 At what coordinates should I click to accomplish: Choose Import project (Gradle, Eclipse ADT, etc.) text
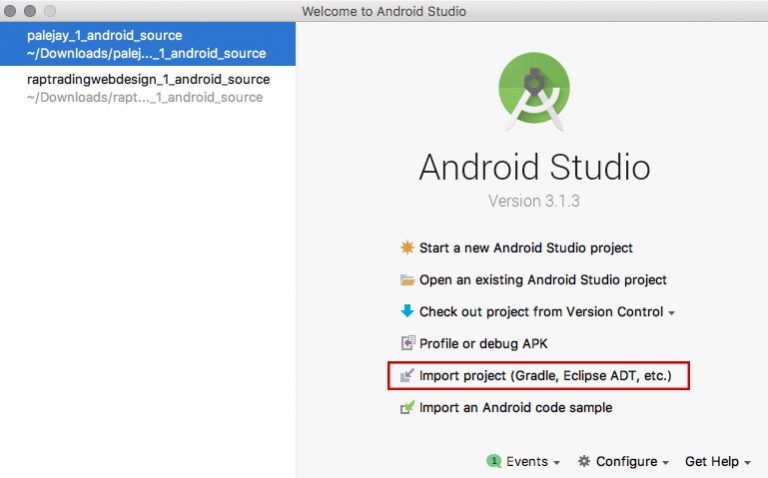click(x=545, y=376)
